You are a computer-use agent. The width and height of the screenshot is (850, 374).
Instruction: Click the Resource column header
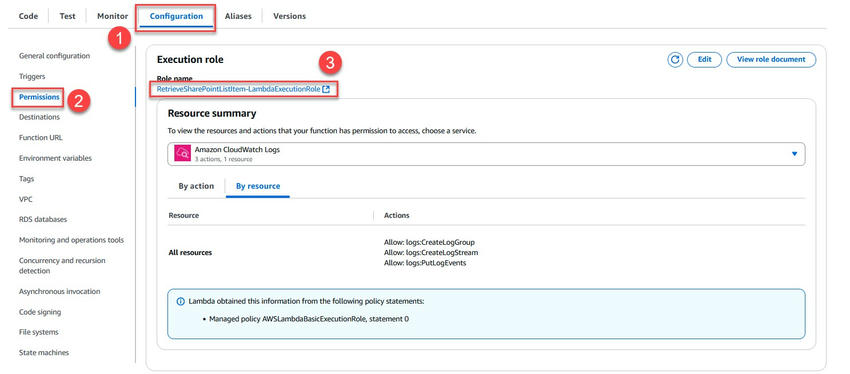point(184,215)
